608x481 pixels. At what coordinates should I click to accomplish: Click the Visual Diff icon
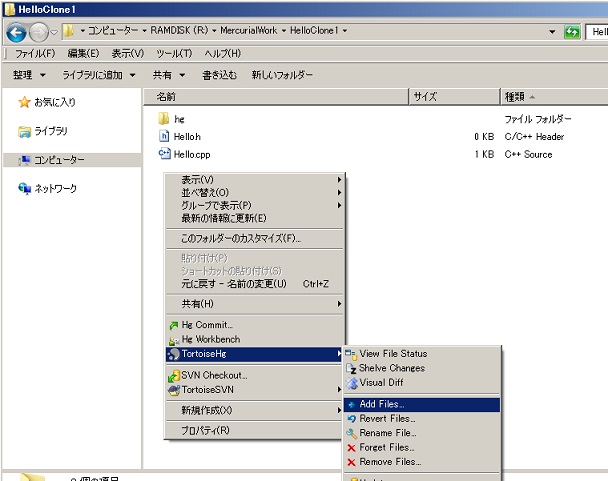(352, 383)
